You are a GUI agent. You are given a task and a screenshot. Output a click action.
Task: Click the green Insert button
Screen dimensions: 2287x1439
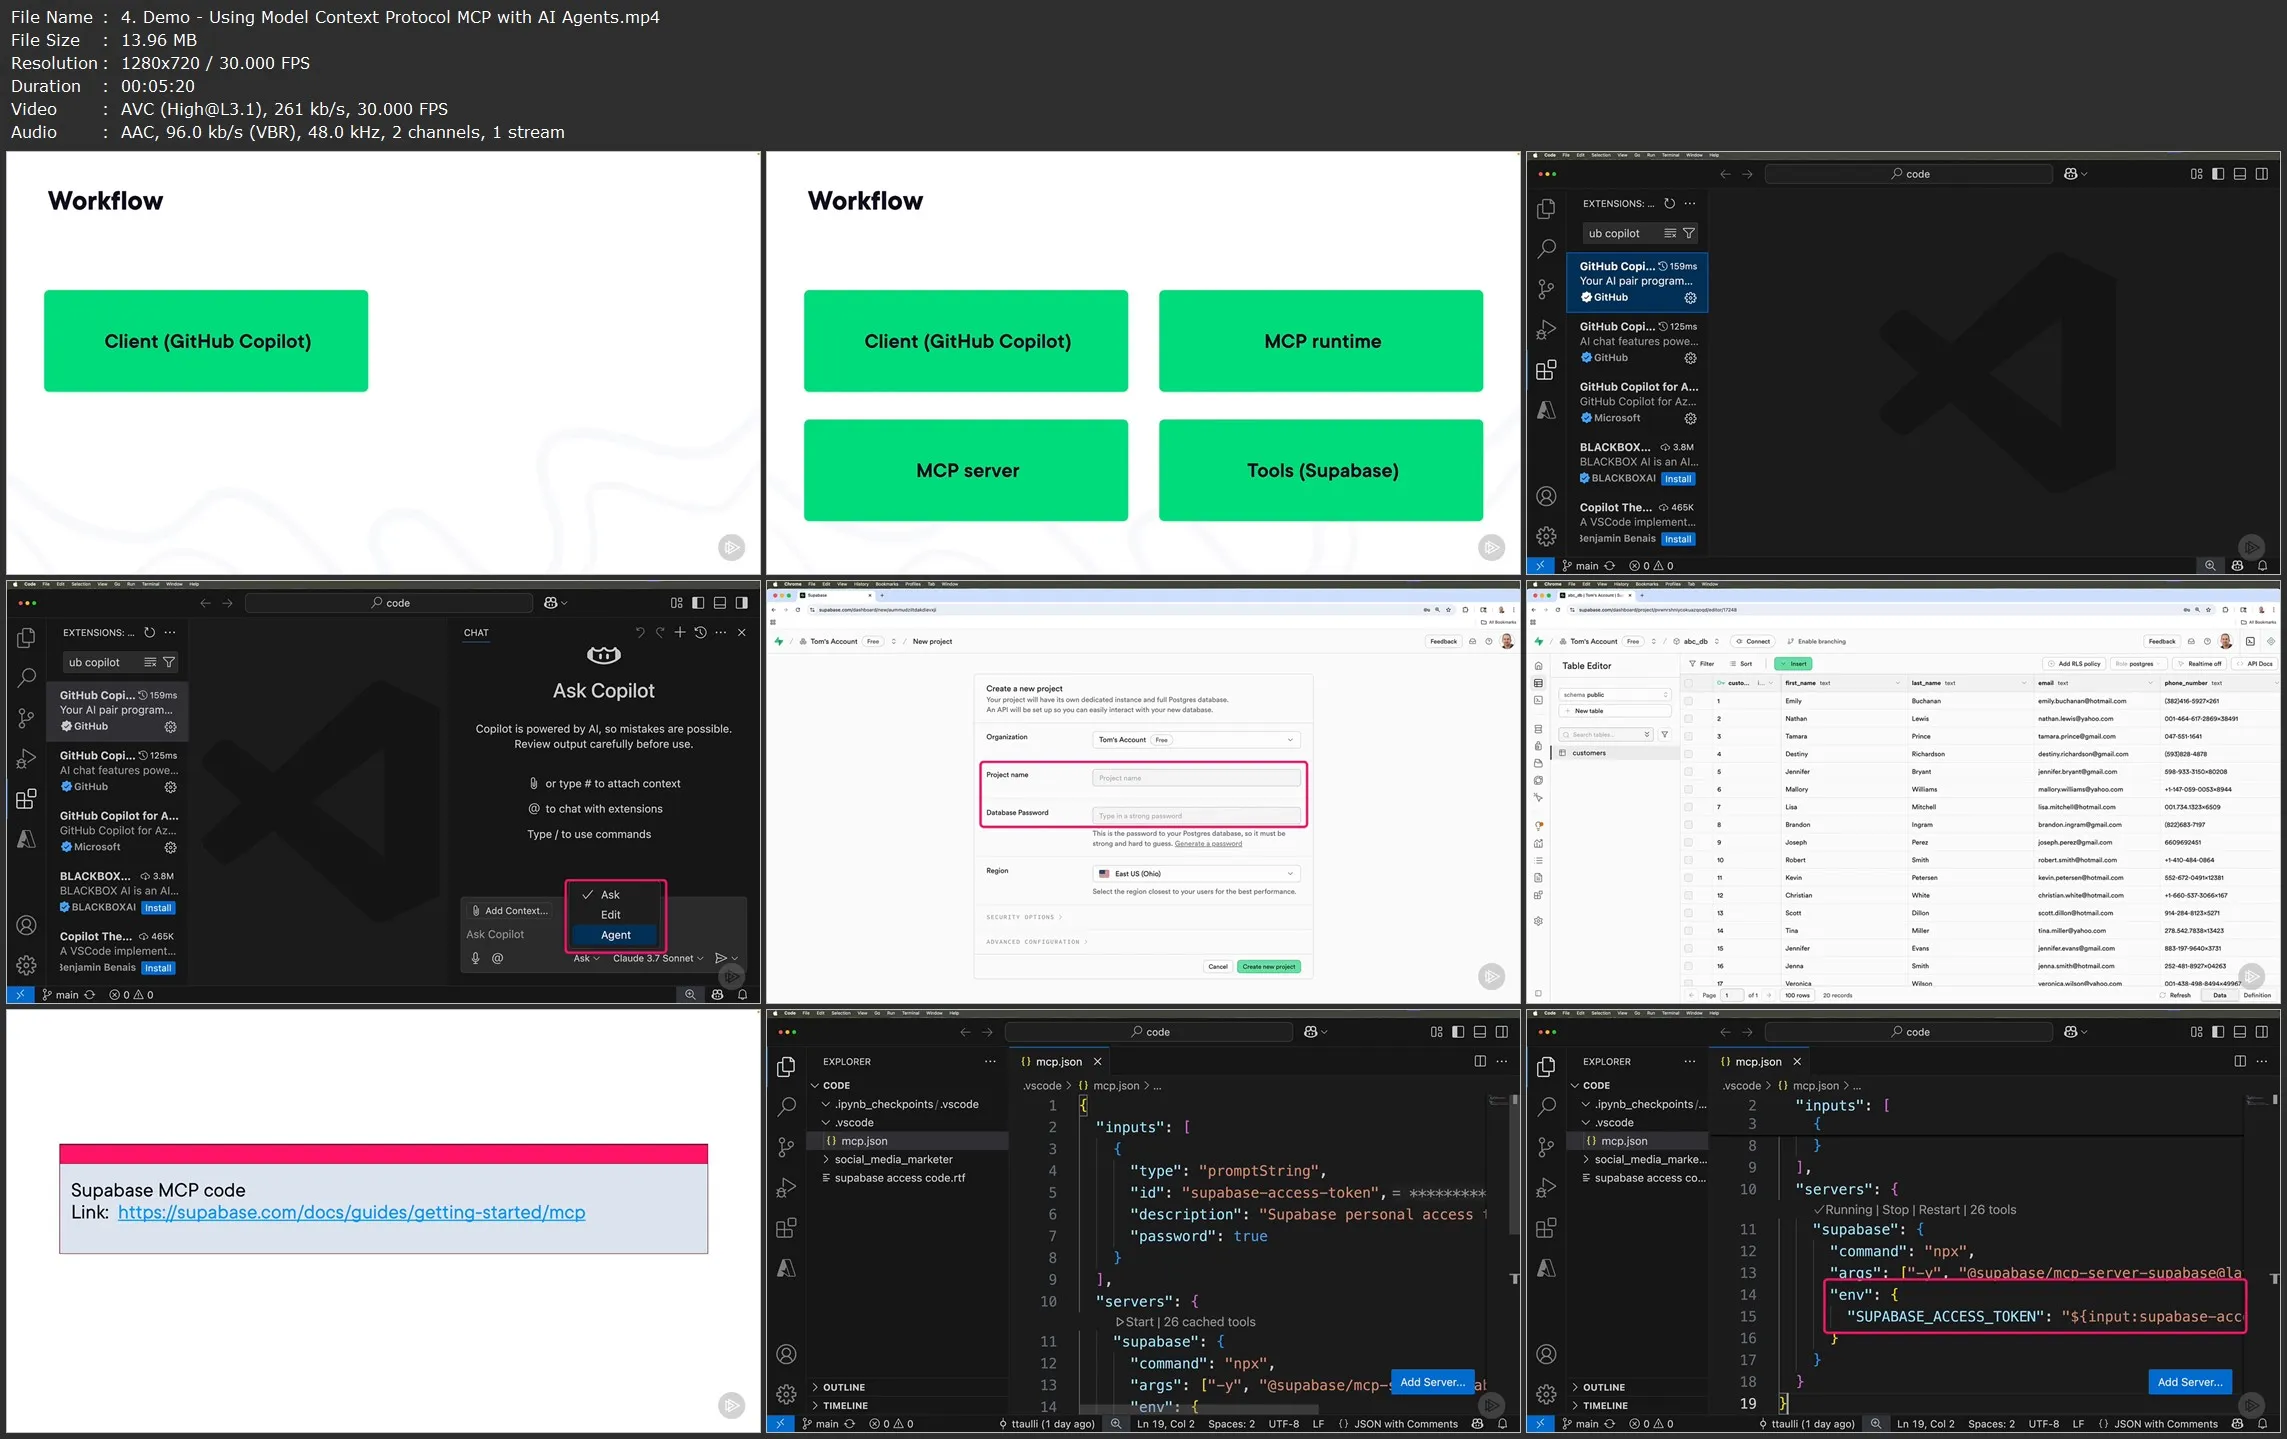[x=1793, y=664]
